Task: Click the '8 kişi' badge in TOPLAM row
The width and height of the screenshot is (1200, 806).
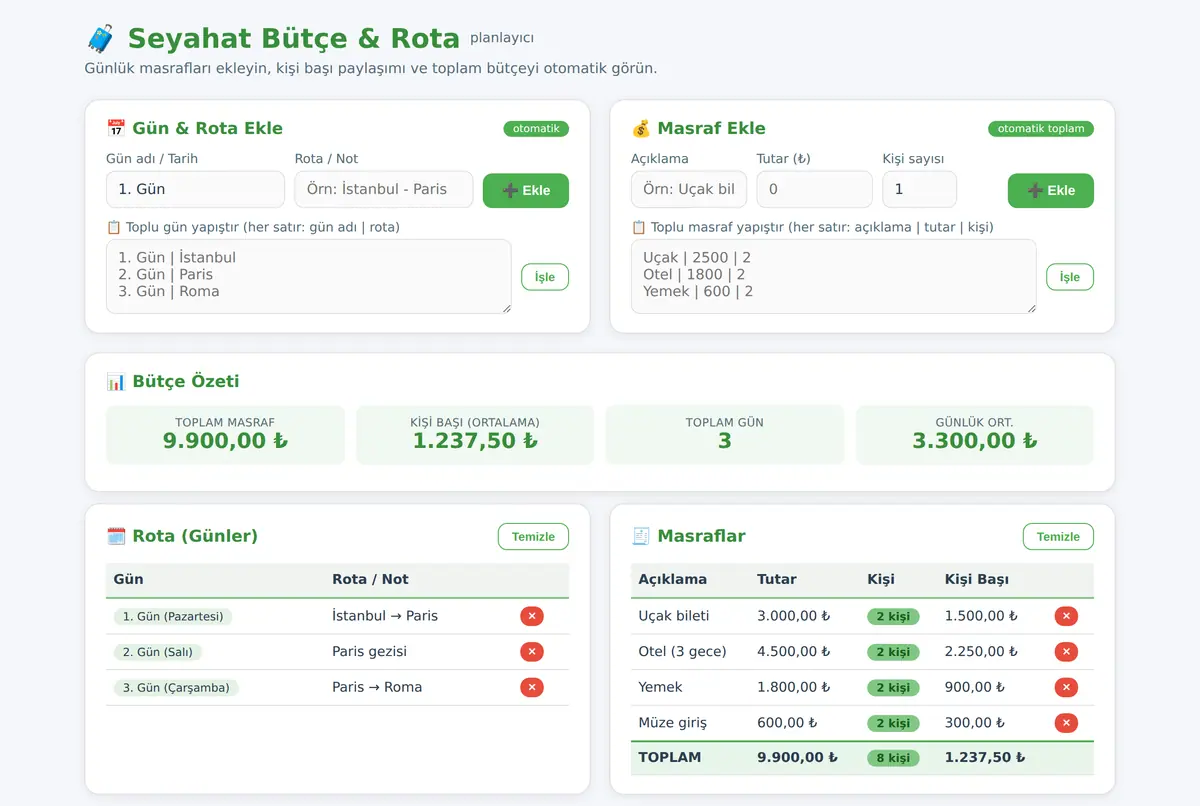Action: [x=893, y=758]
